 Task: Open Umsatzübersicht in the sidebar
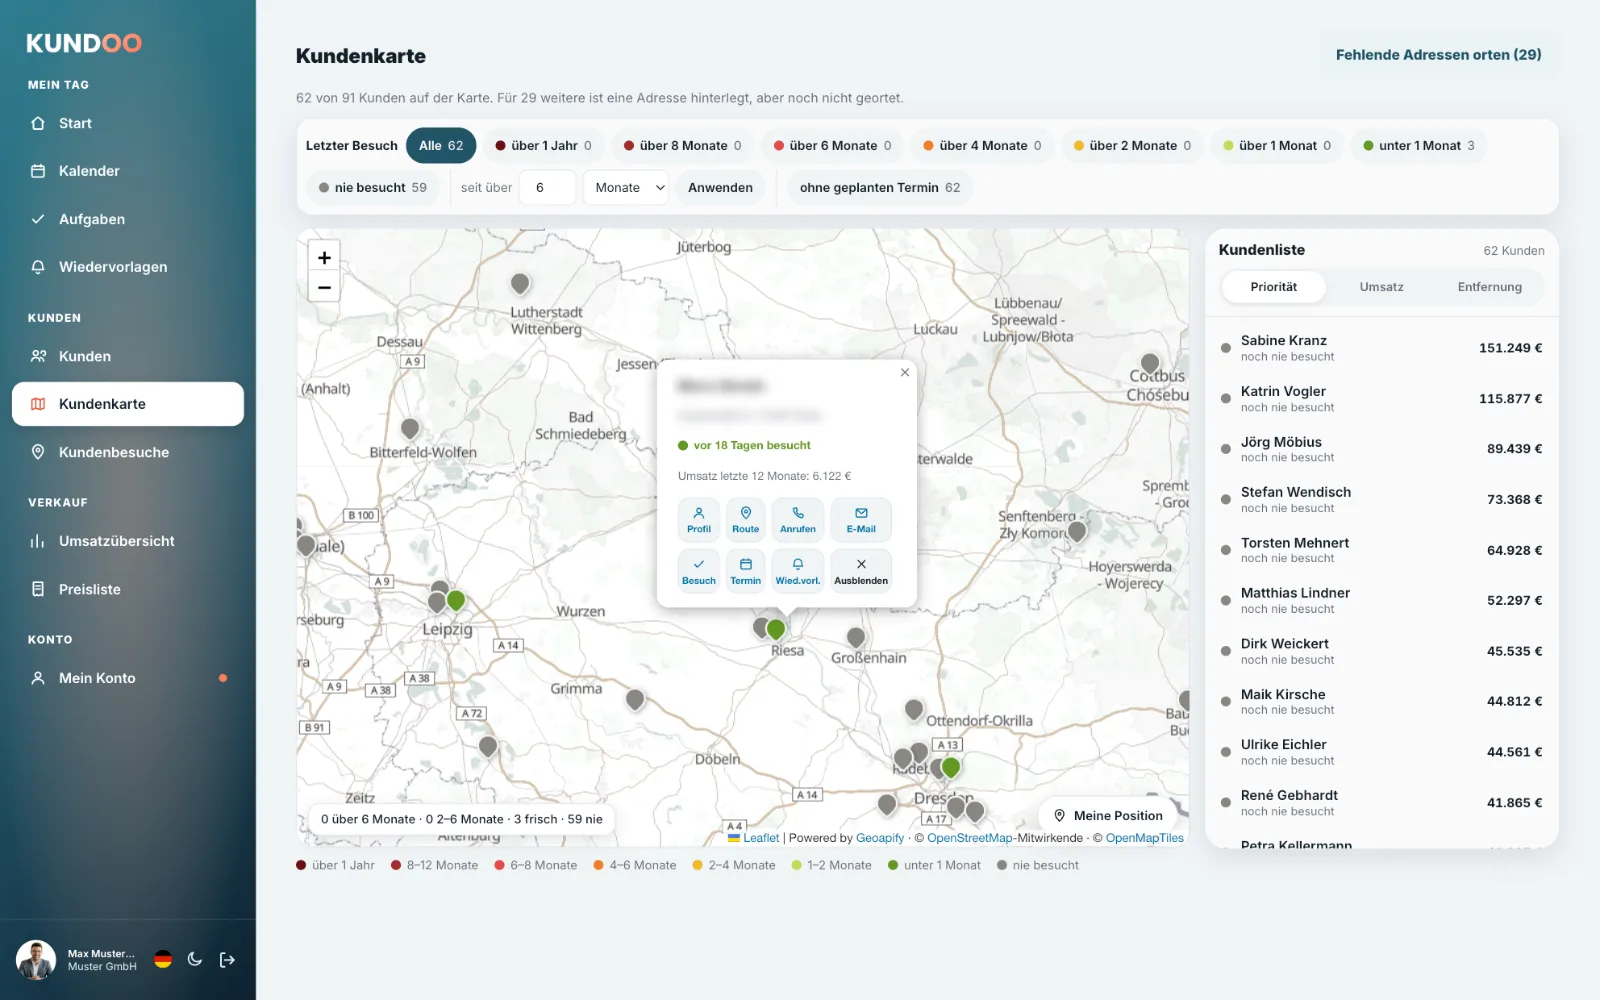point(128,541)
